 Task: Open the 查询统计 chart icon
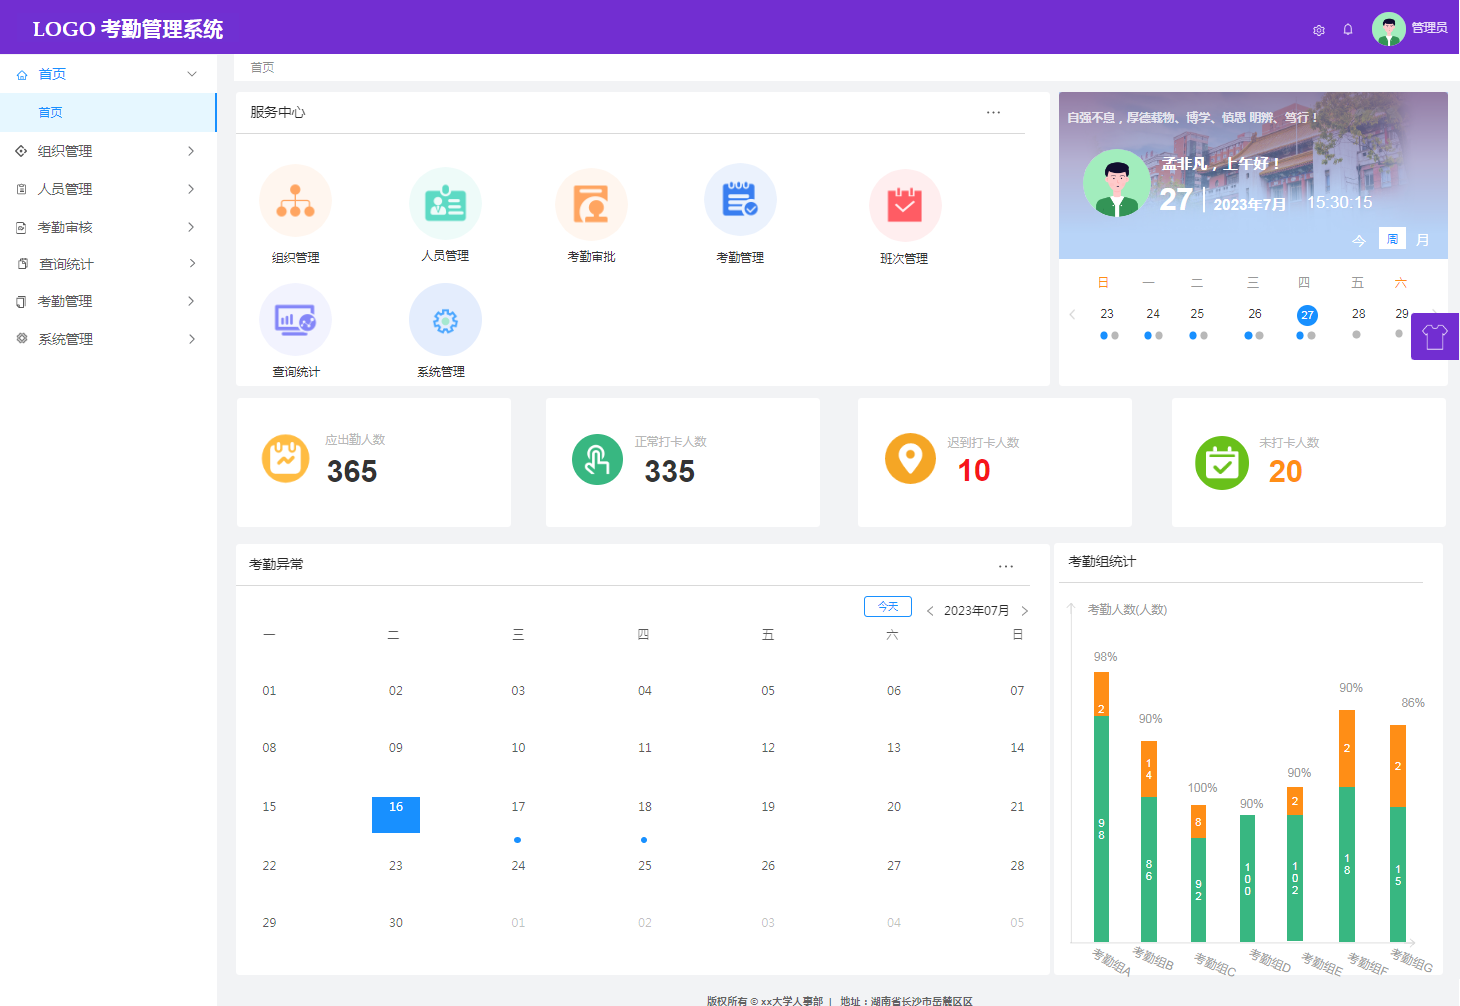tap(295, 320)
